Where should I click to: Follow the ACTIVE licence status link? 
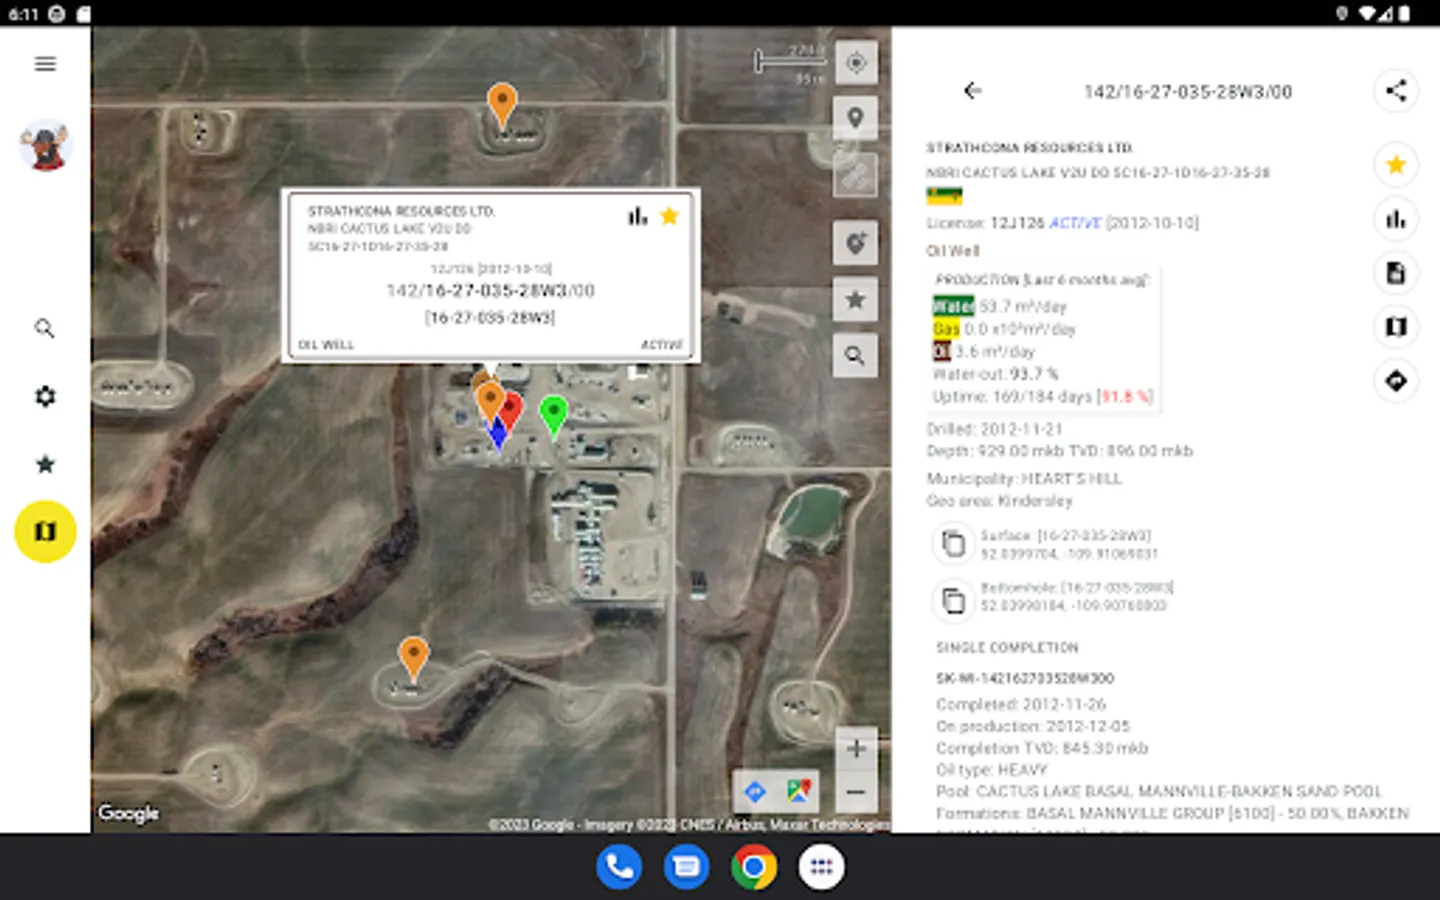(1077, 223)
